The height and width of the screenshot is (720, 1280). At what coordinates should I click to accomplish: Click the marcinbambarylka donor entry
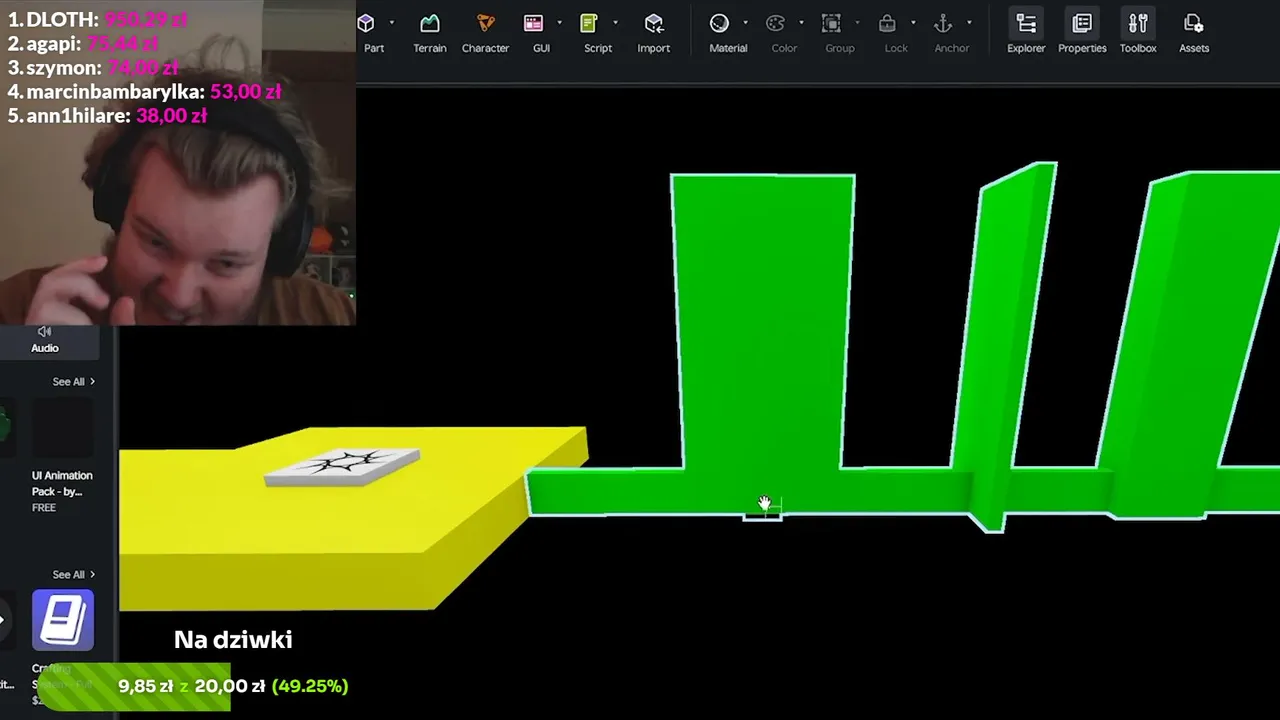coord(144,91)
